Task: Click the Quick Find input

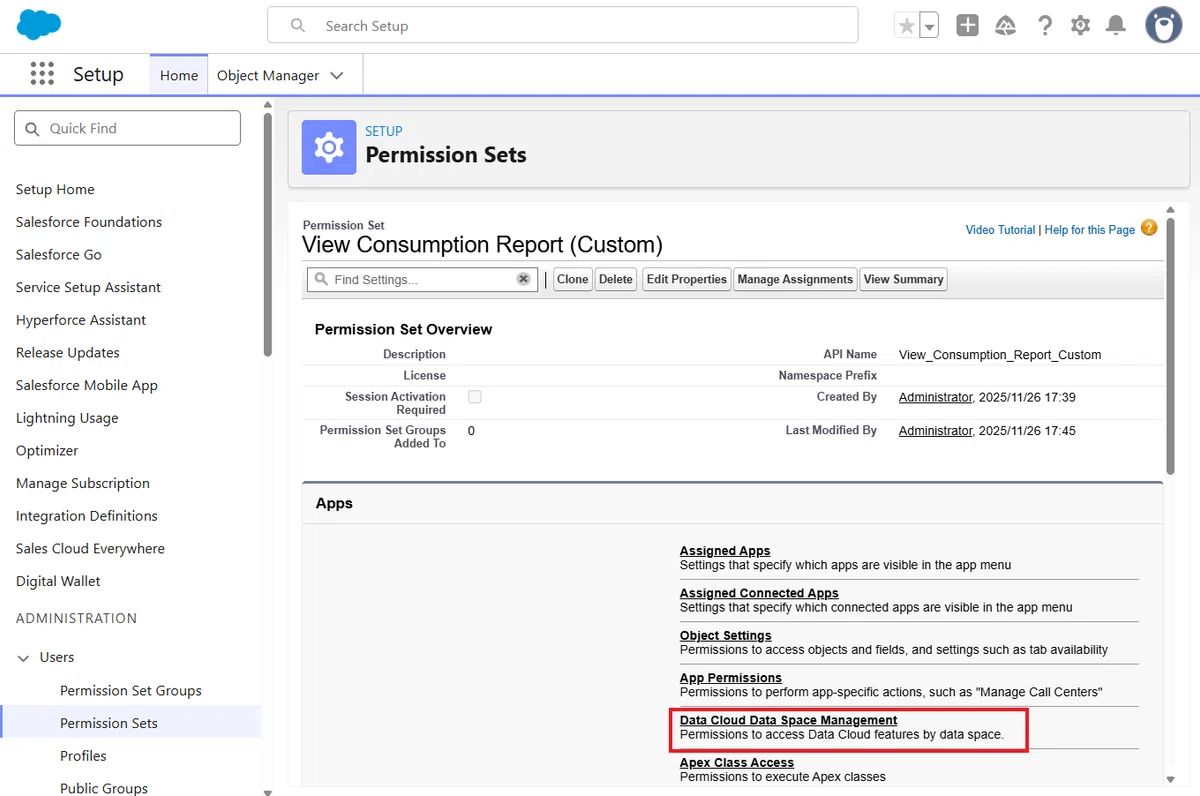Action: coord(127,128)
